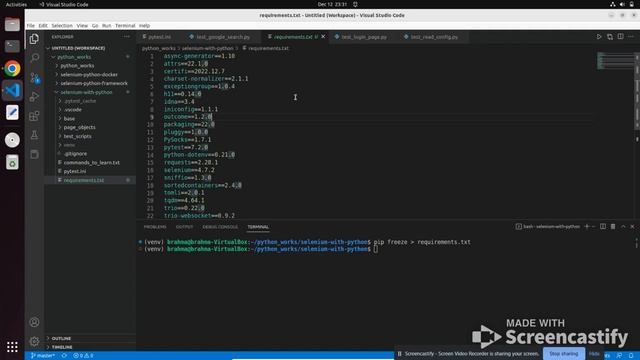Open the Accounts icon in activity bar
This screenshot has height=360, width=640.
34,322
